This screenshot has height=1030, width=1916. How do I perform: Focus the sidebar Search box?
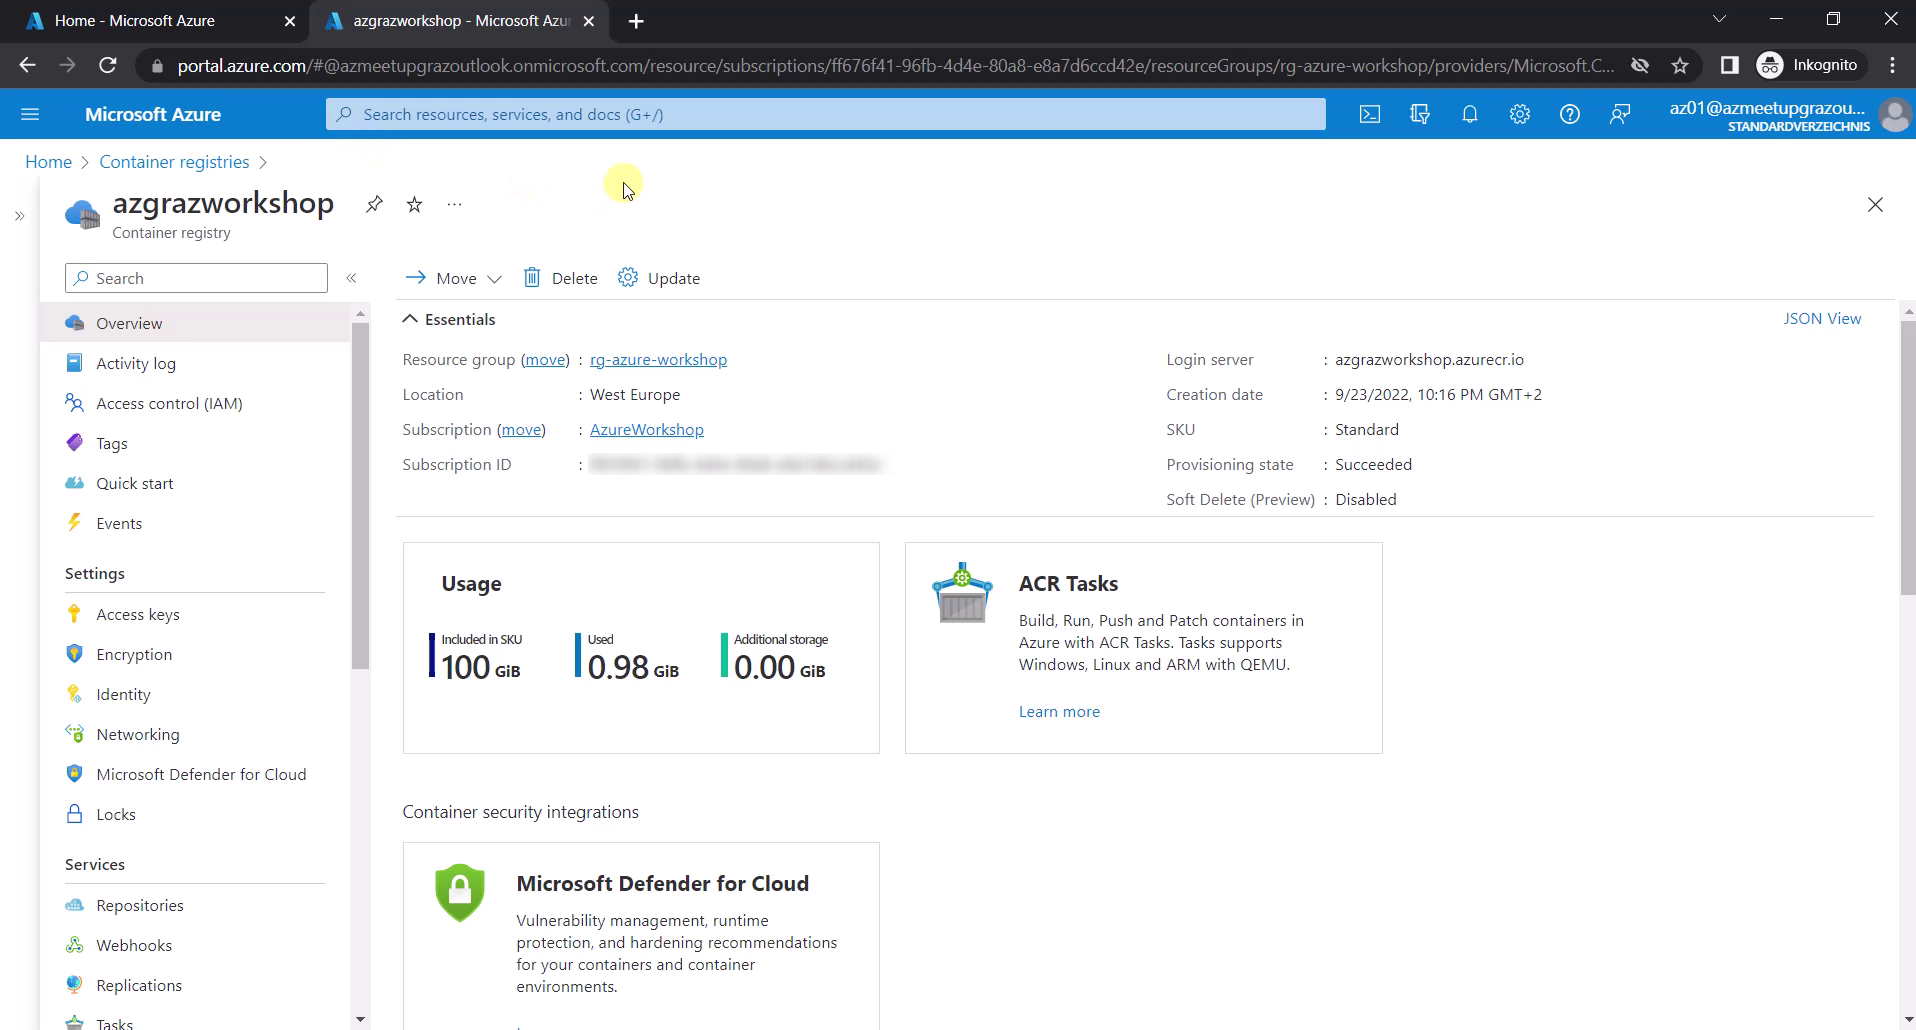(x=196, y=278)
